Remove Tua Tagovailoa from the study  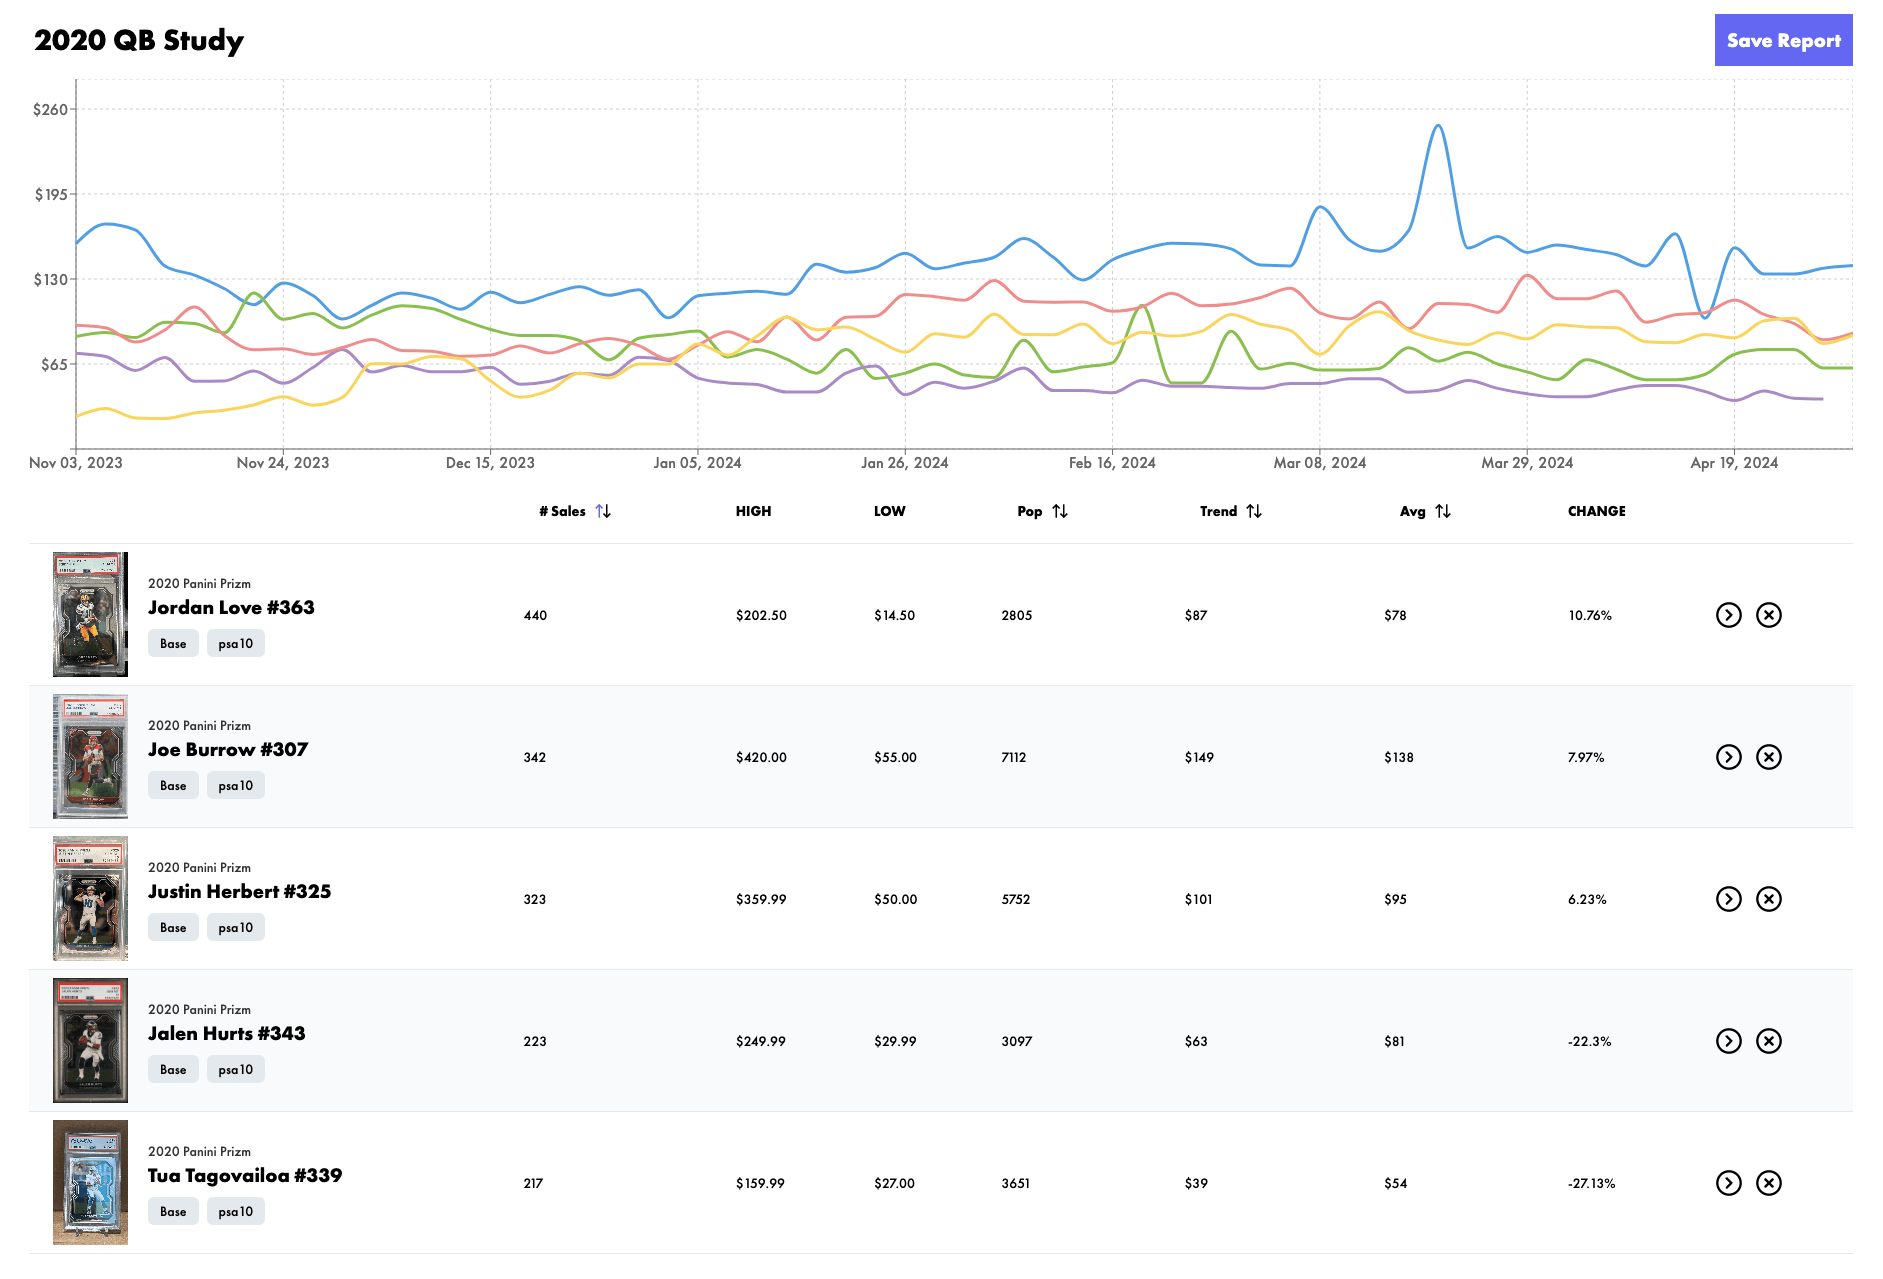(x=1768, y=1183)
